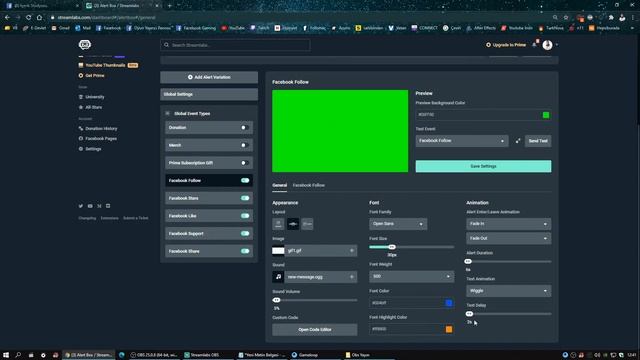Click the green preview background color swatch
The height and width of the screenshot is (360, 640).
[546, 115]
